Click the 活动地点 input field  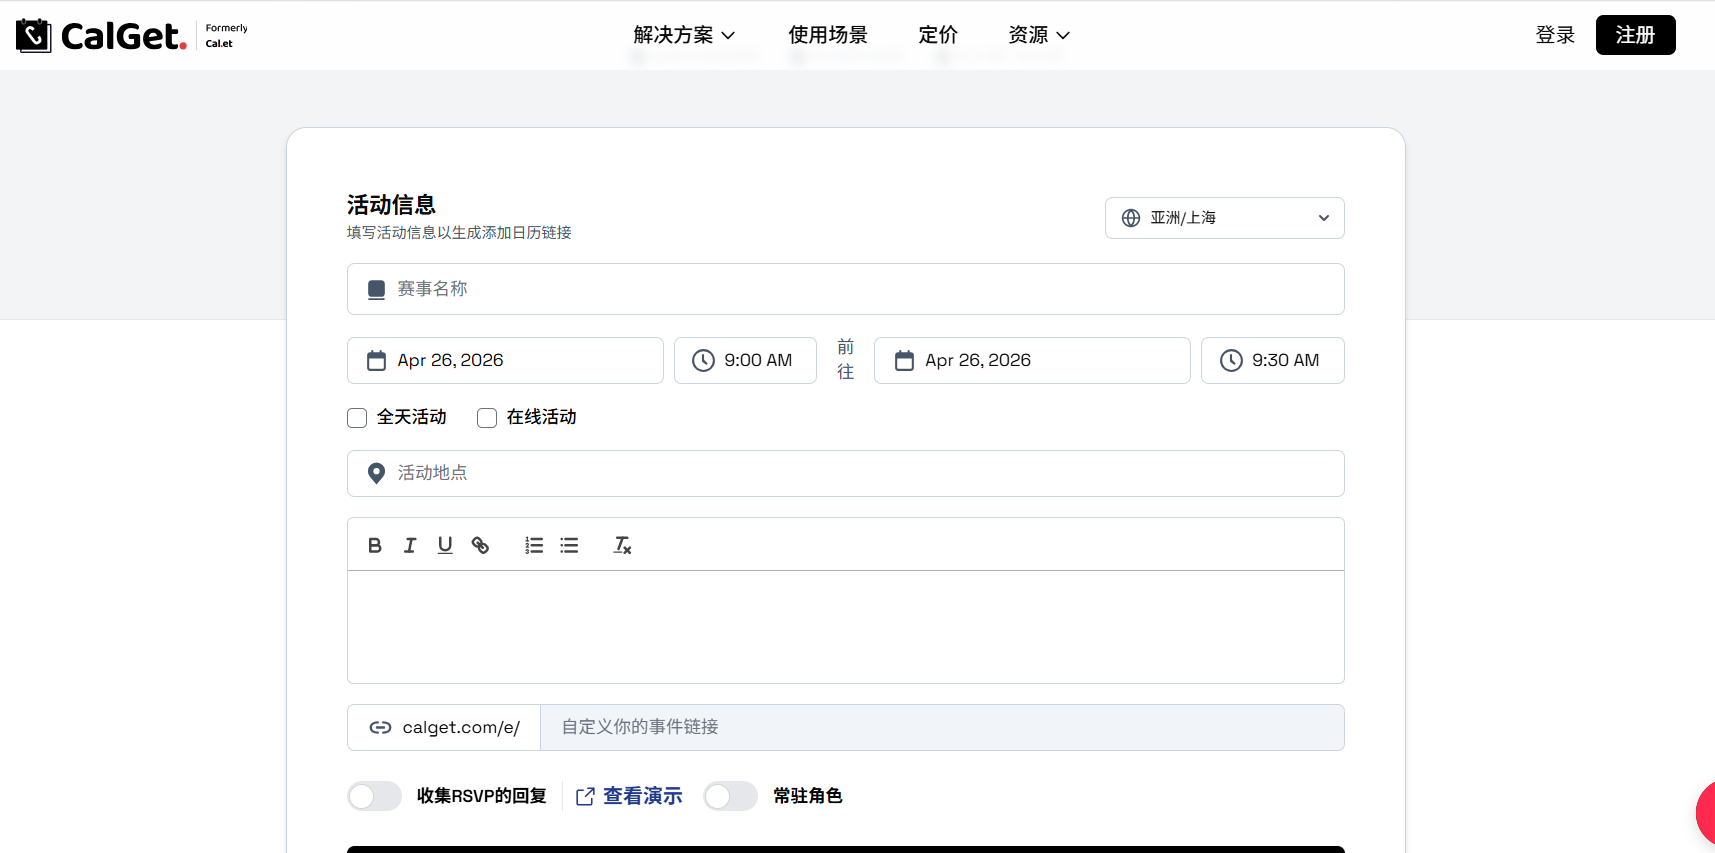coord(845,473)
